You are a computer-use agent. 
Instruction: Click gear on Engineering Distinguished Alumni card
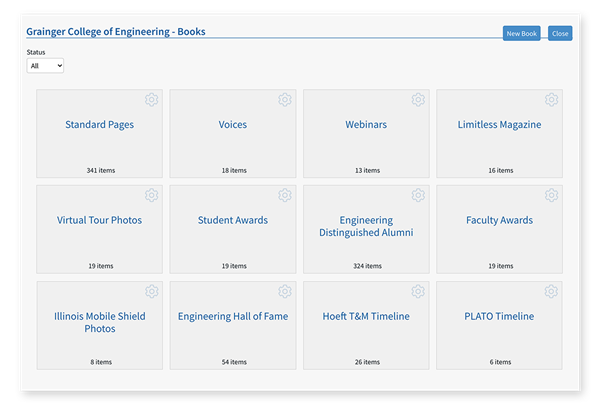pos(418,195)
